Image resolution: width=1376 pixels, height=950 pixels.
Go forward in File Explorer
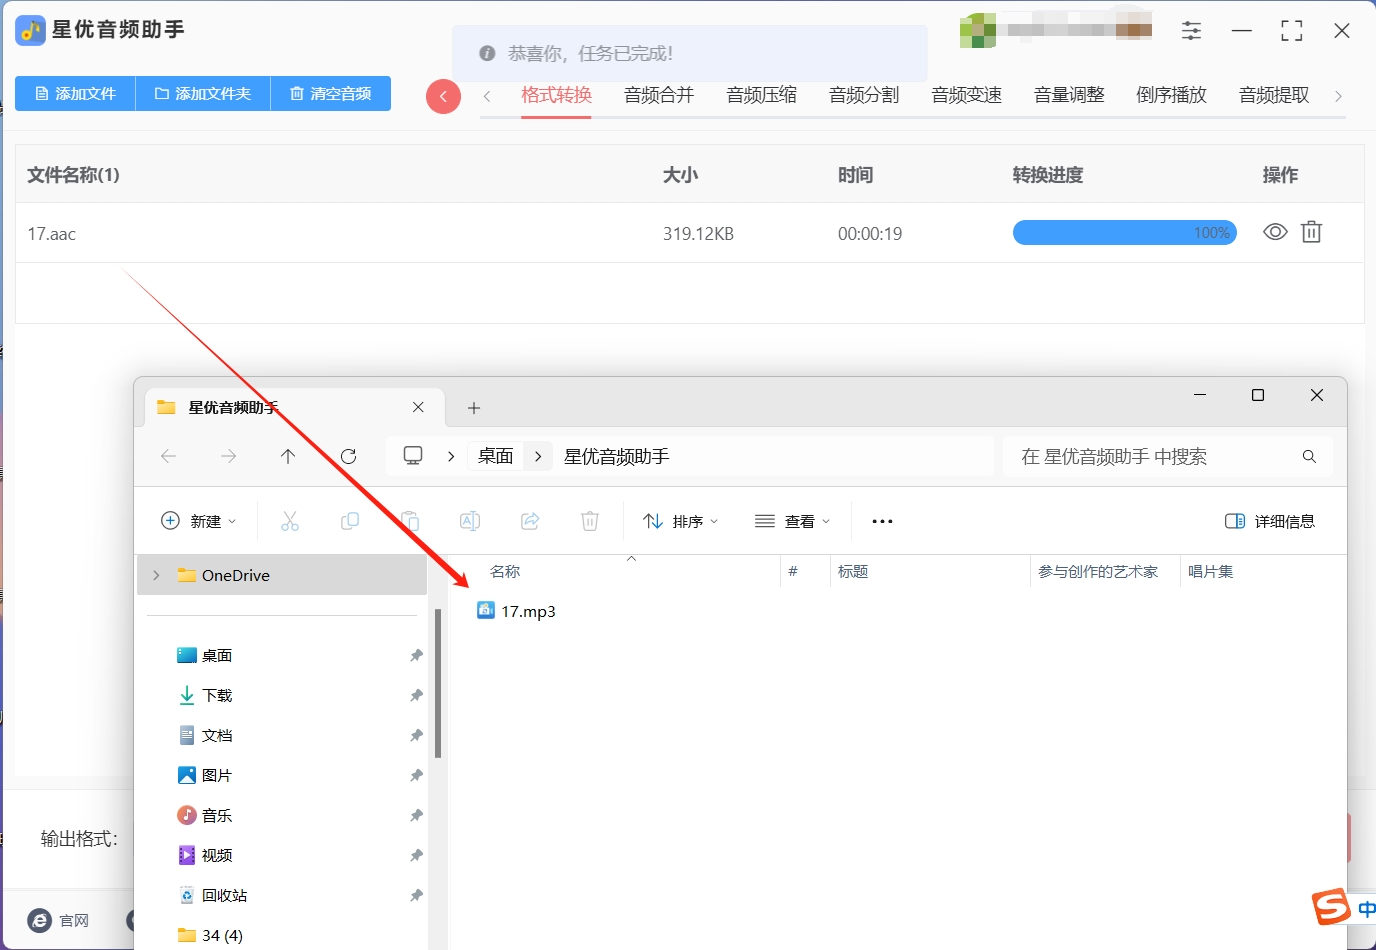[x=228, y=456]
